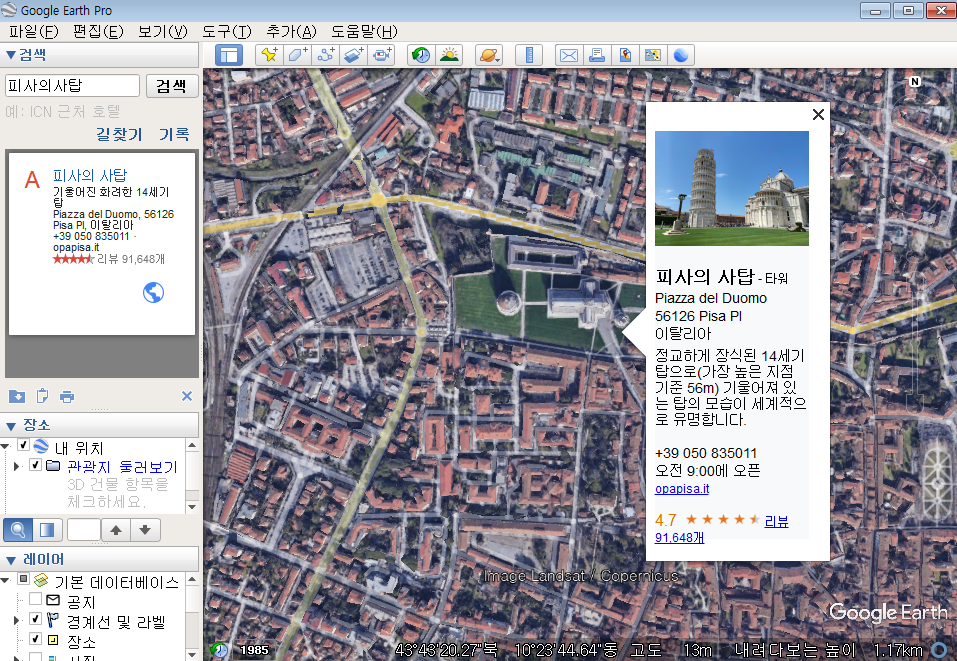Add a path from toolbar
957x661 pixels.
(325, 55)
